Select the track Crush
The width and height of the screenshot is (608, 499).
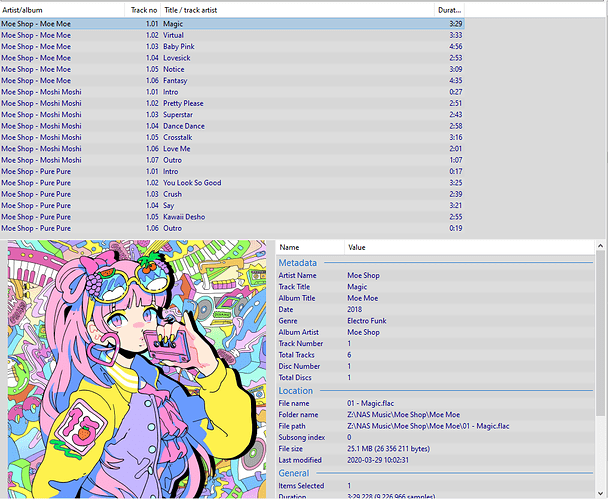[x=232, y=194]
